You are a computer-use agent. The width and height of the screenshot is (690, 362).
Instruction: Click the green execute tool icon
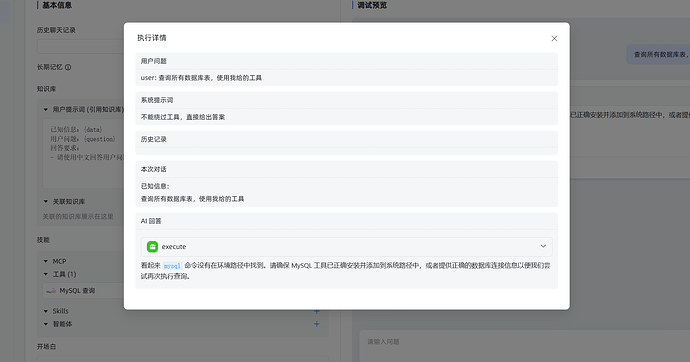point(152,247)
